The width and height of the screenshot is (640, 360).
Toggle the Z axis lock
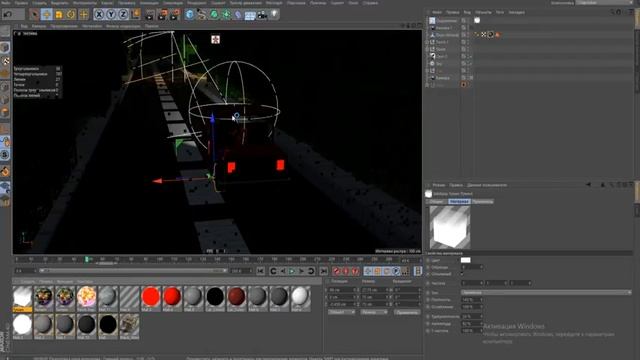coord(123,15)
